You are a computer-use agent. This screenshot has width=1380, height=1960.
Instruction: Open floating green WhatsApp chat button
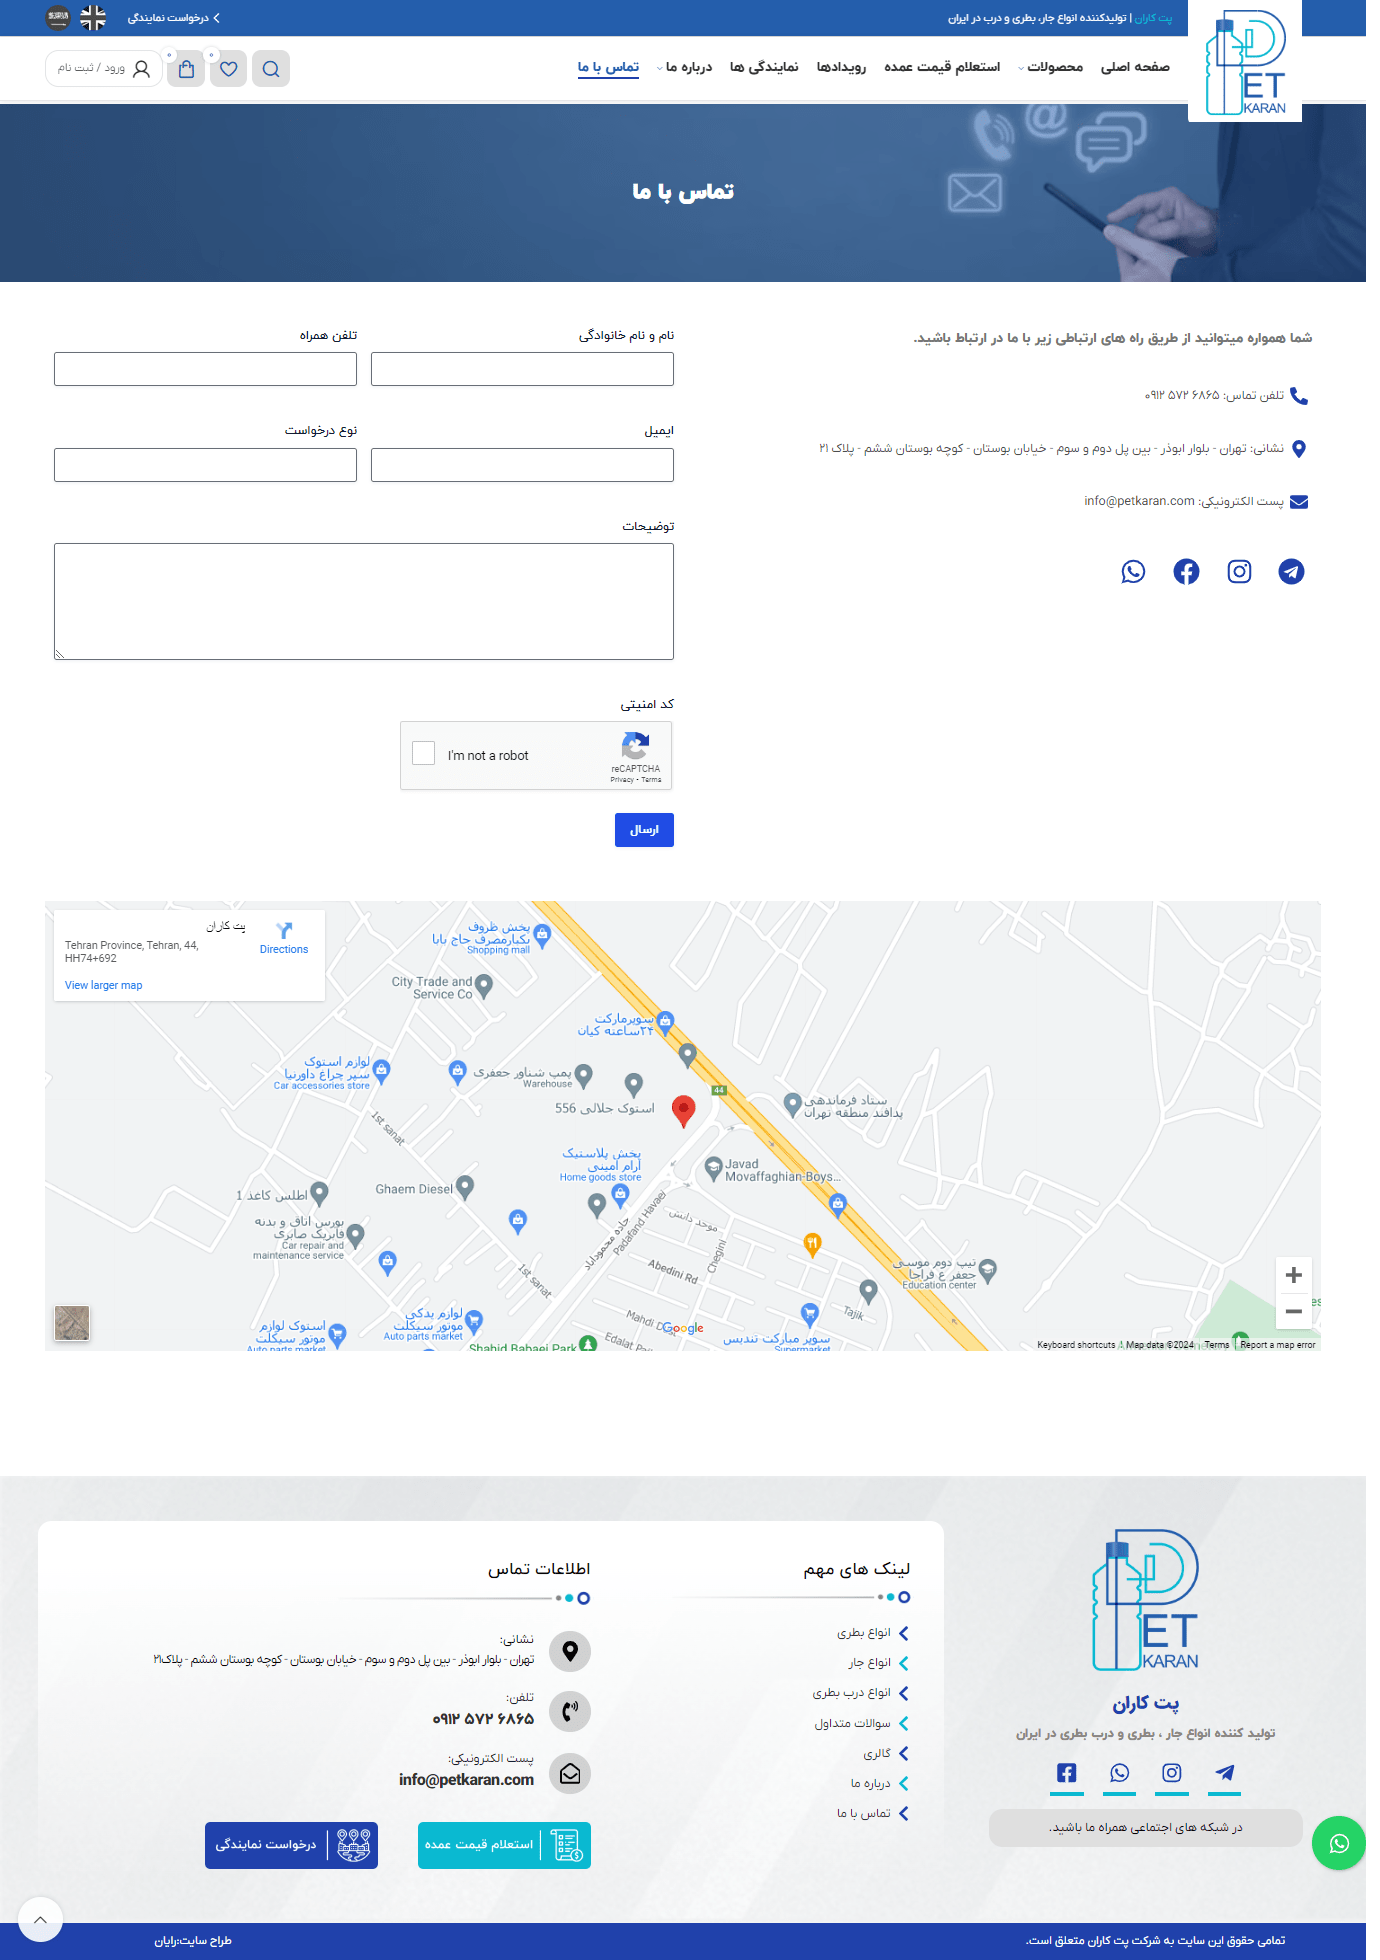(x=1339, y=1843)
